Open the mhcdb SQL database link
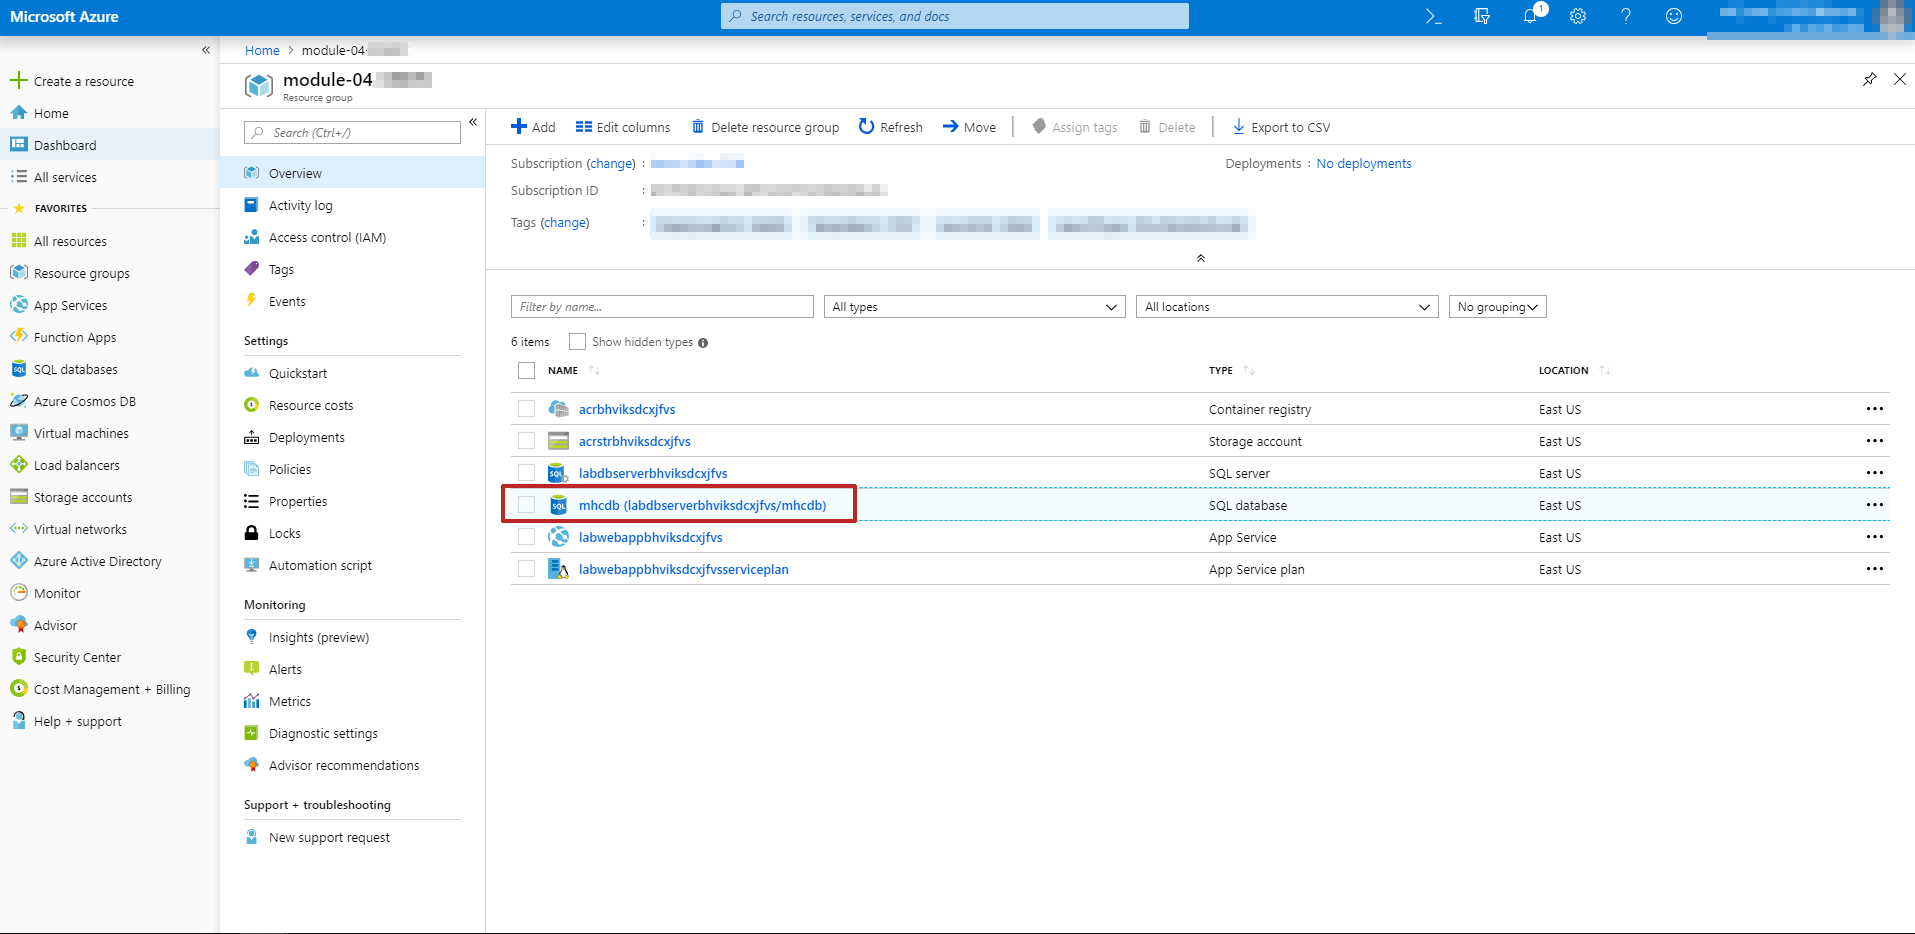The height and width of the screenshot is (934, 1915). point(702,505)
